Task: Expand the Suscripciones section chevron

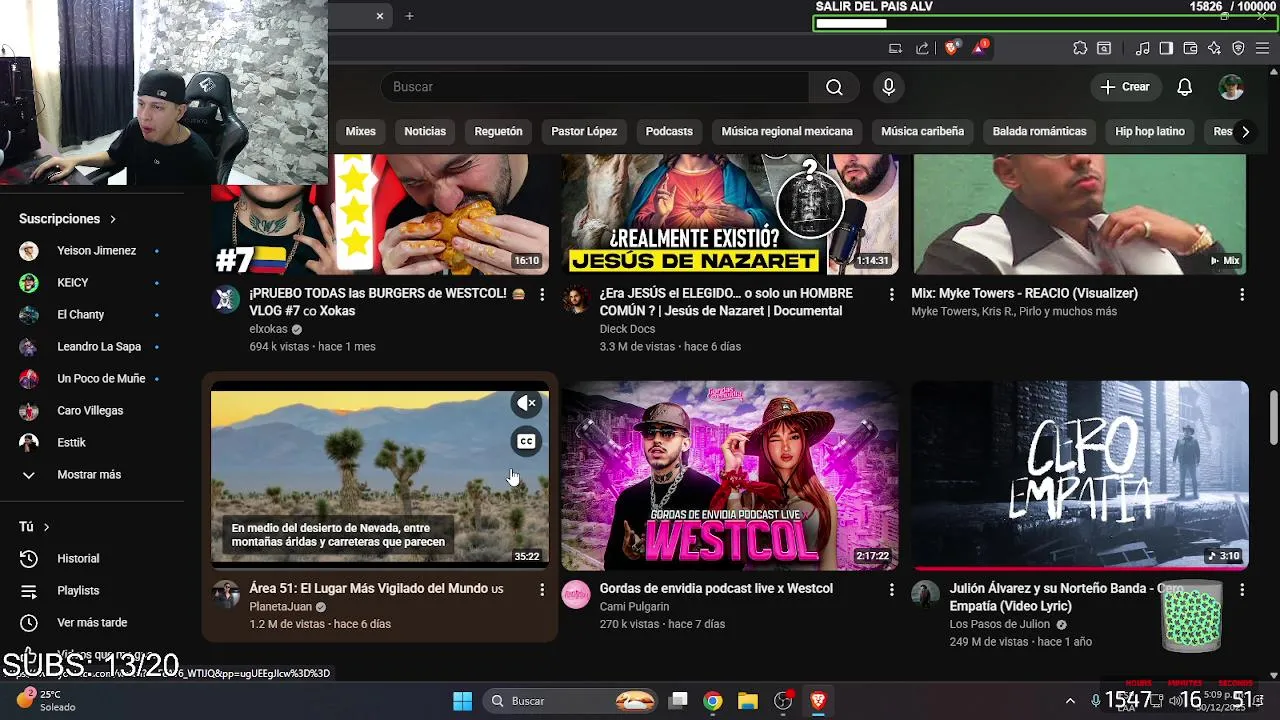Action: 113,219
